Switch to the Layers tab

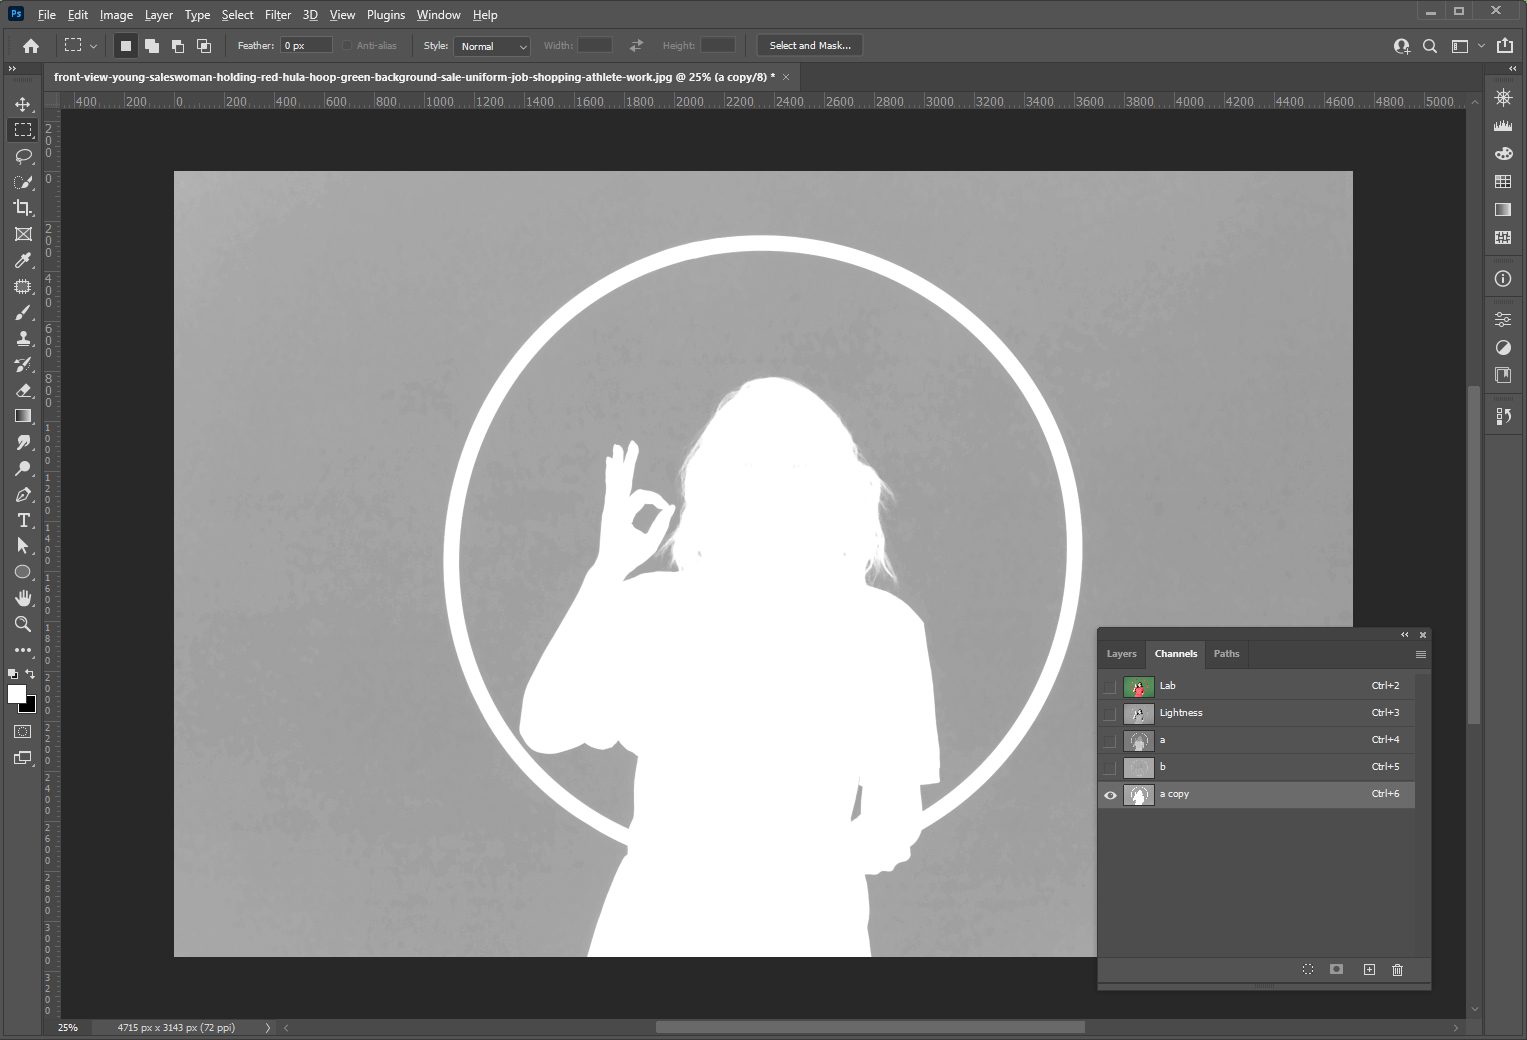[x=1121, y=654]
